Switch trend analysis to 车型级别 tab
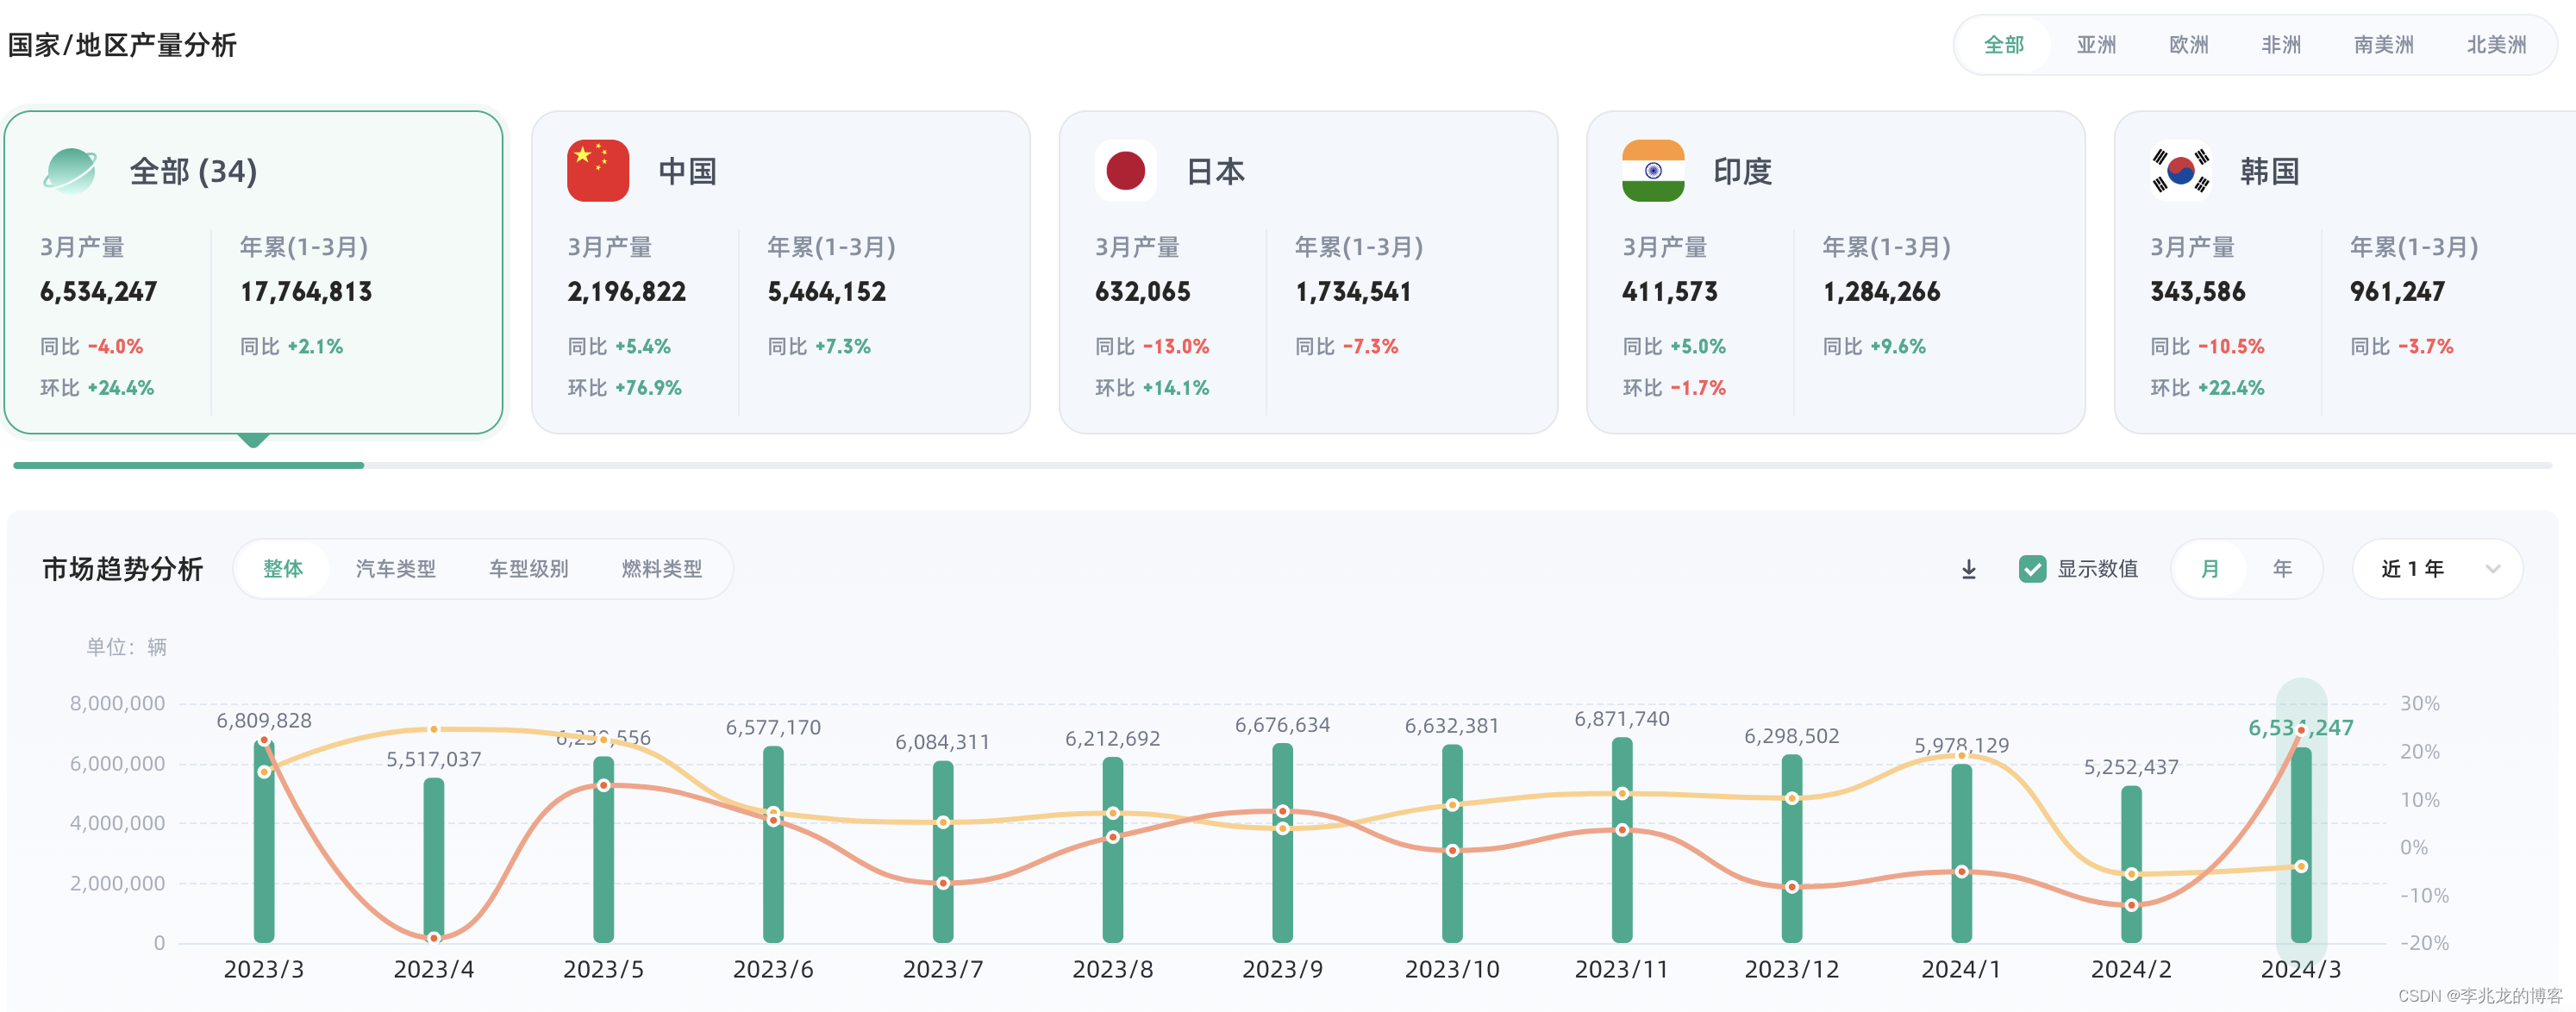The width and height of the screenshot is (2576, 1012). [x=529, y=569]
